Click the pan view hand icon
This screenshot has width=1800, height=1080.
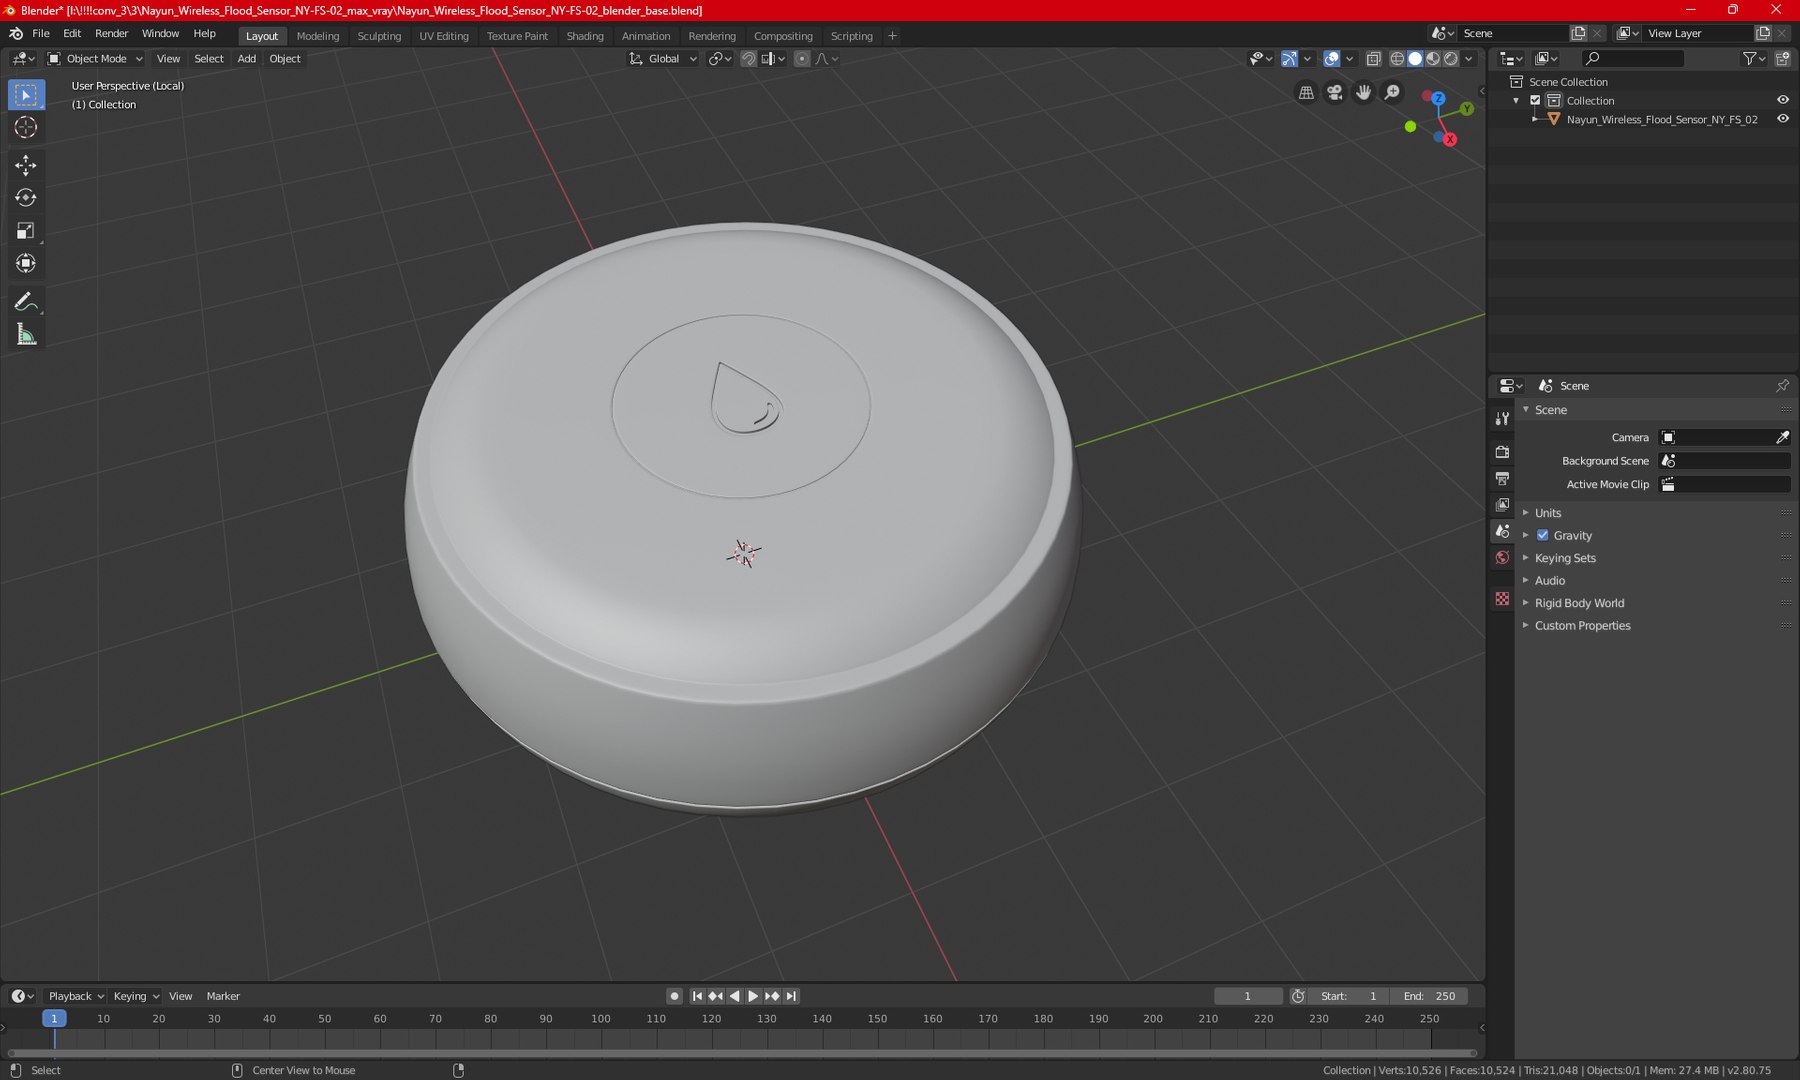click(x=1364, y=93)
